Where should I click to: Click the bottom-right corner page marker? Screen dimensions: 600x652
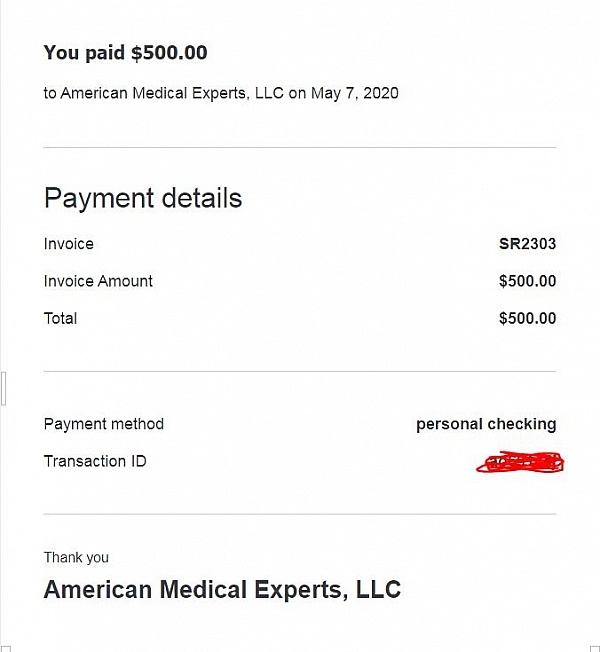(595, 649)
